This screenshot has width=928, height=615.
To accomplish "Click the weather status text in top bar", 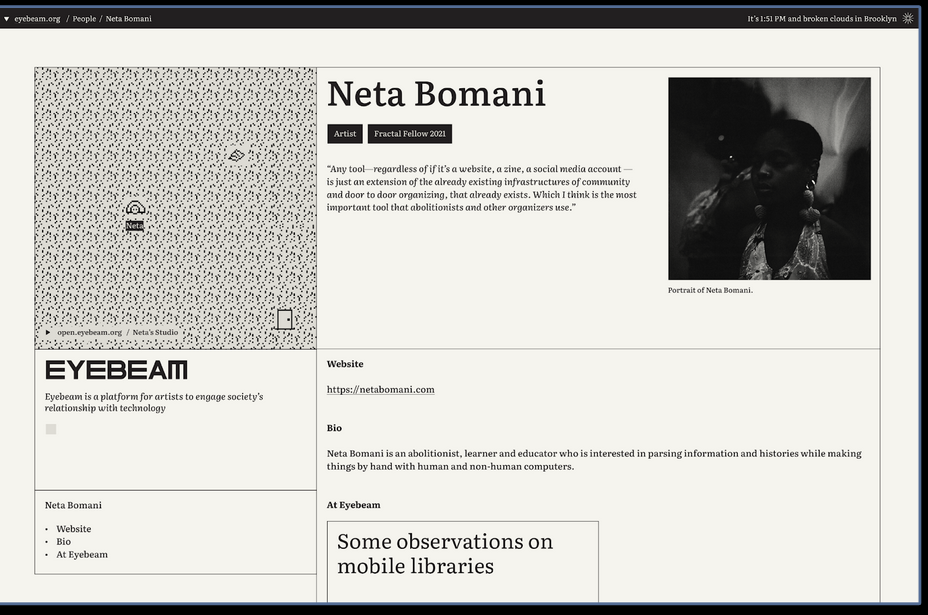I will coord(821,18).
